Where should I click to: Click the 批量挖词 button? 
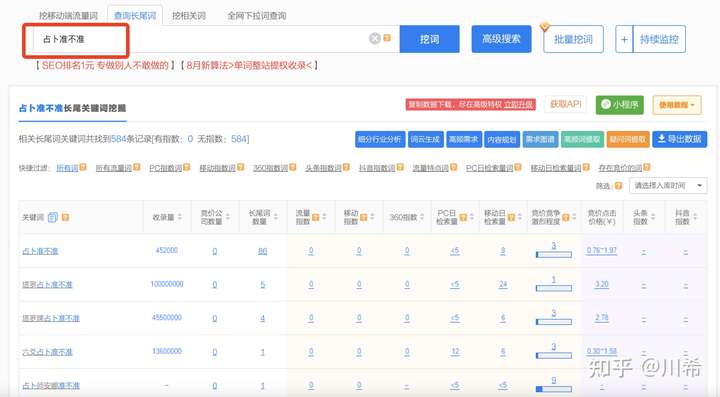click(573, 39)
